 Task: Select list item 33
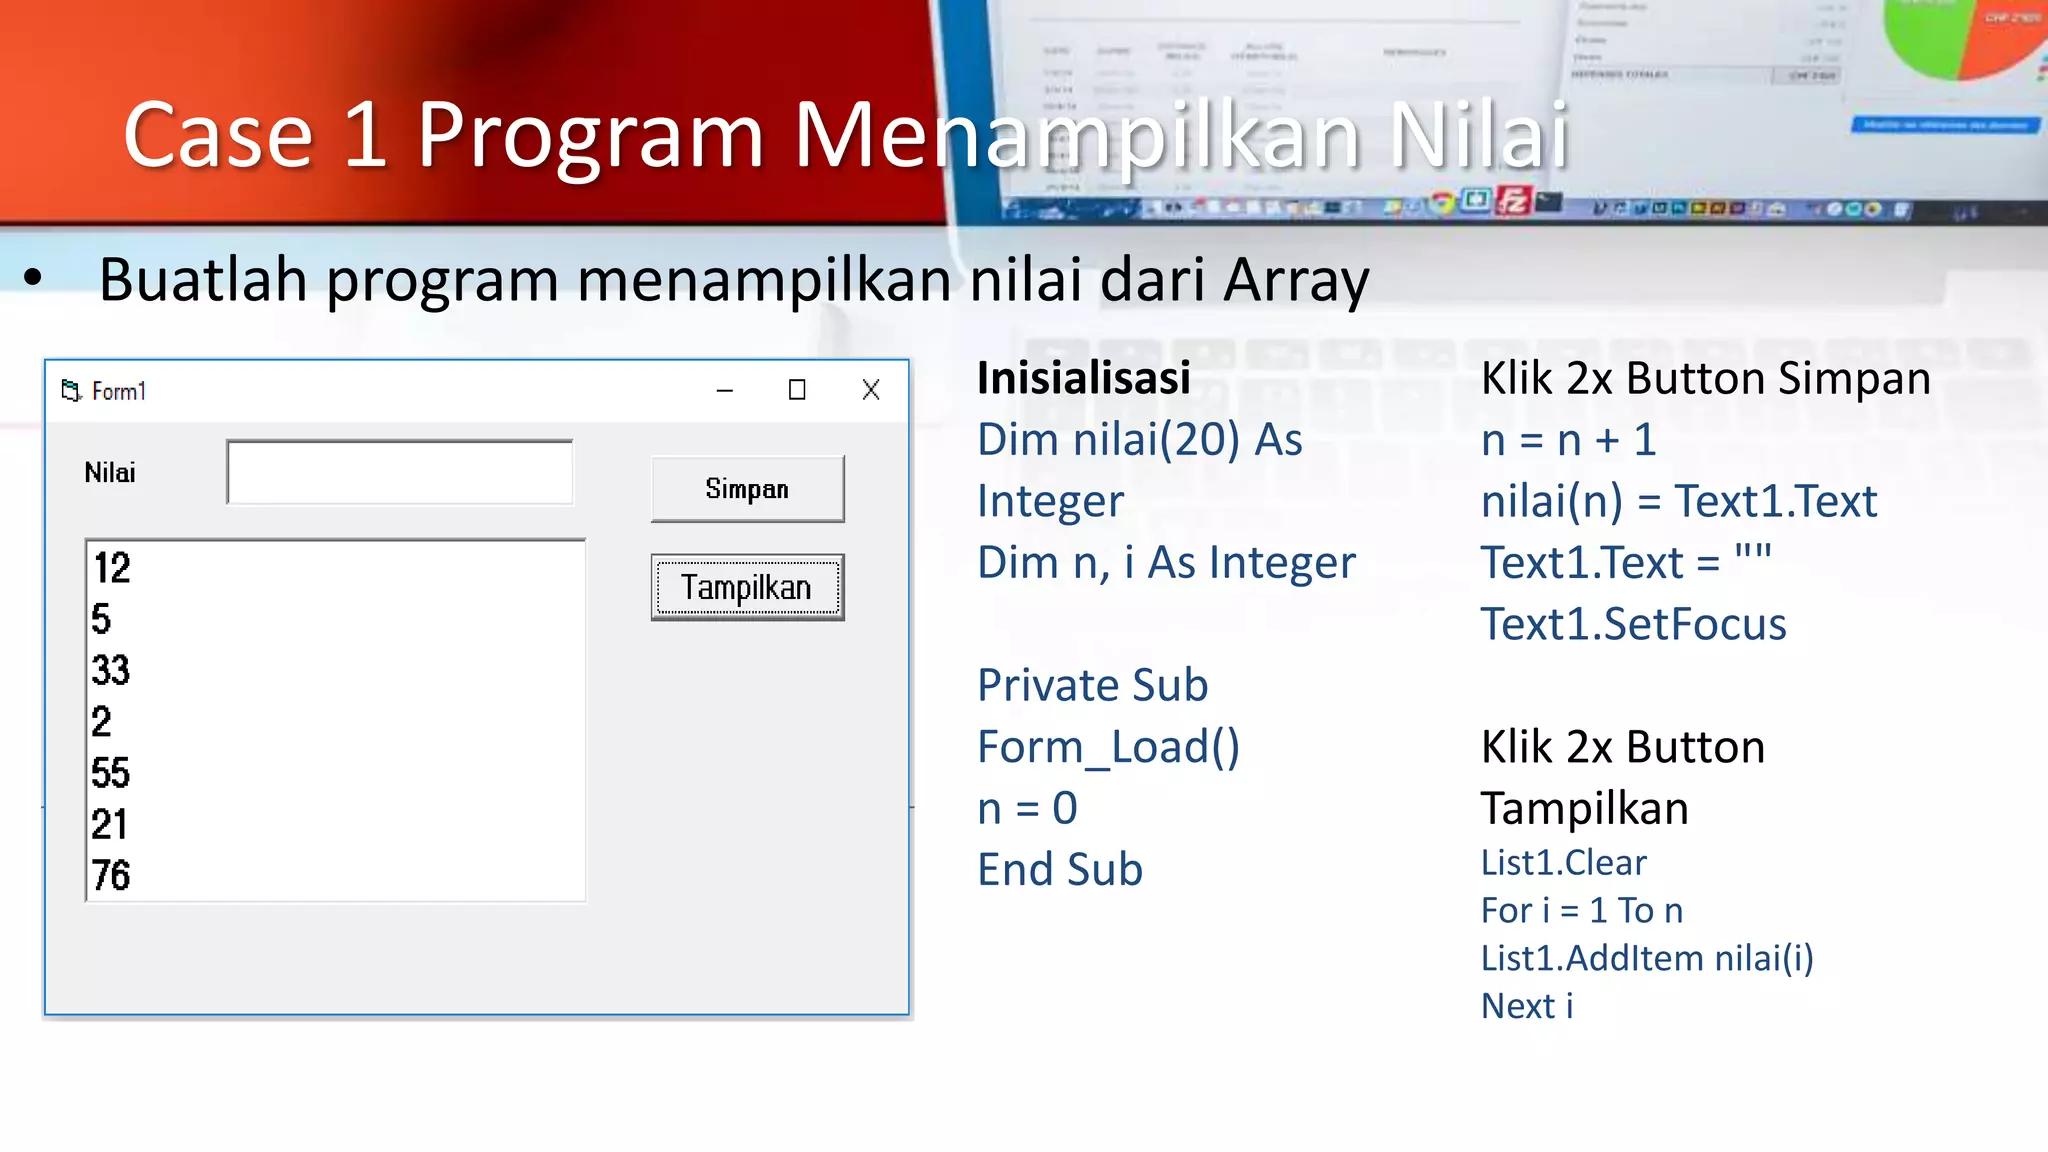pyautogui.click(x=111, y=670)
